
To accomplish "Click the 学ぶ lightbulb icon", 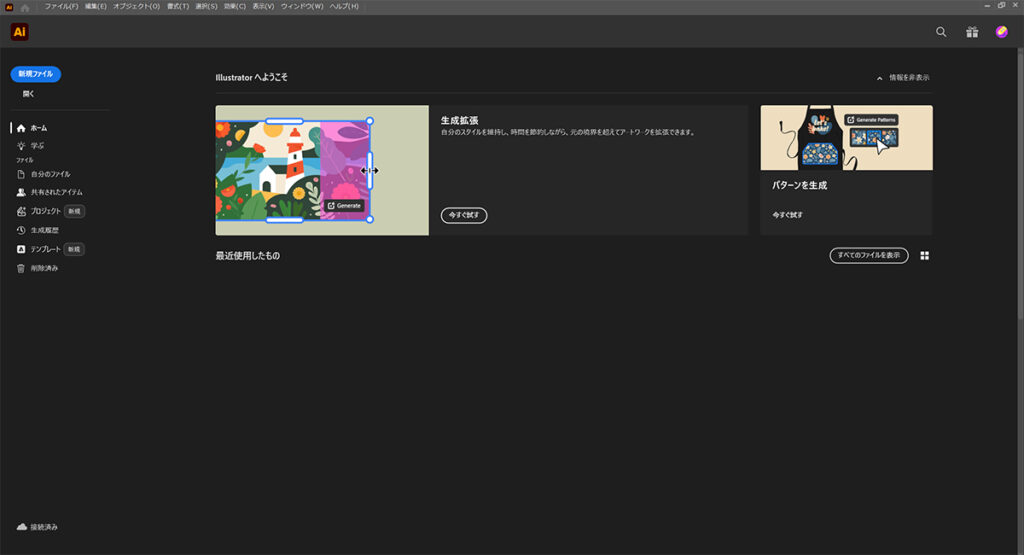I will pyautogui.click(x=21, y=146).
